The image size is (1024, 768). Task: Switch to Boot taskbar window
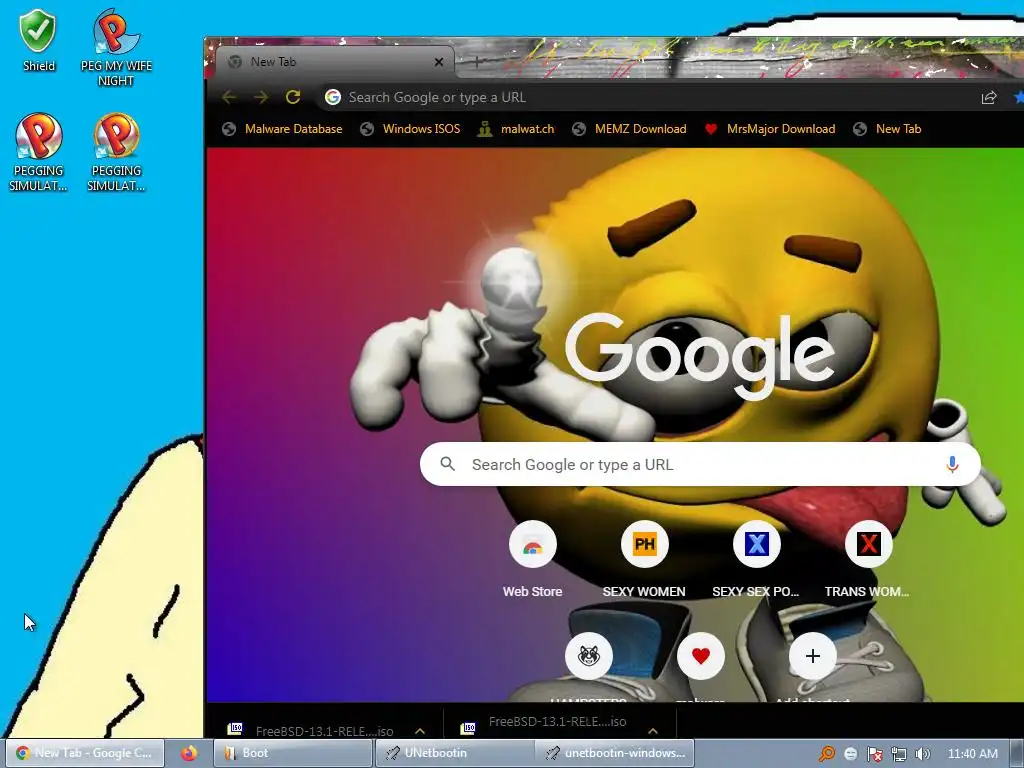tap(293, 753)
